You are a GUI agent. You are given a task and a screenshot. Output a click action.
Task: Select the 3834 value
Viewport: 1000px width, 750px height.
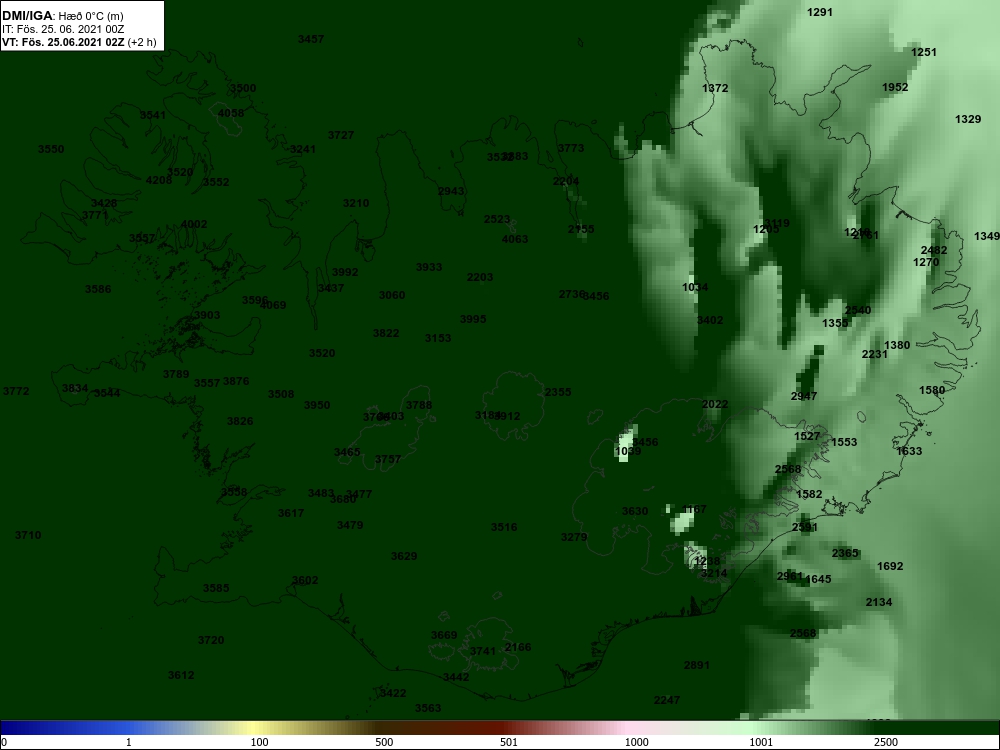click(x=75, y=388)
